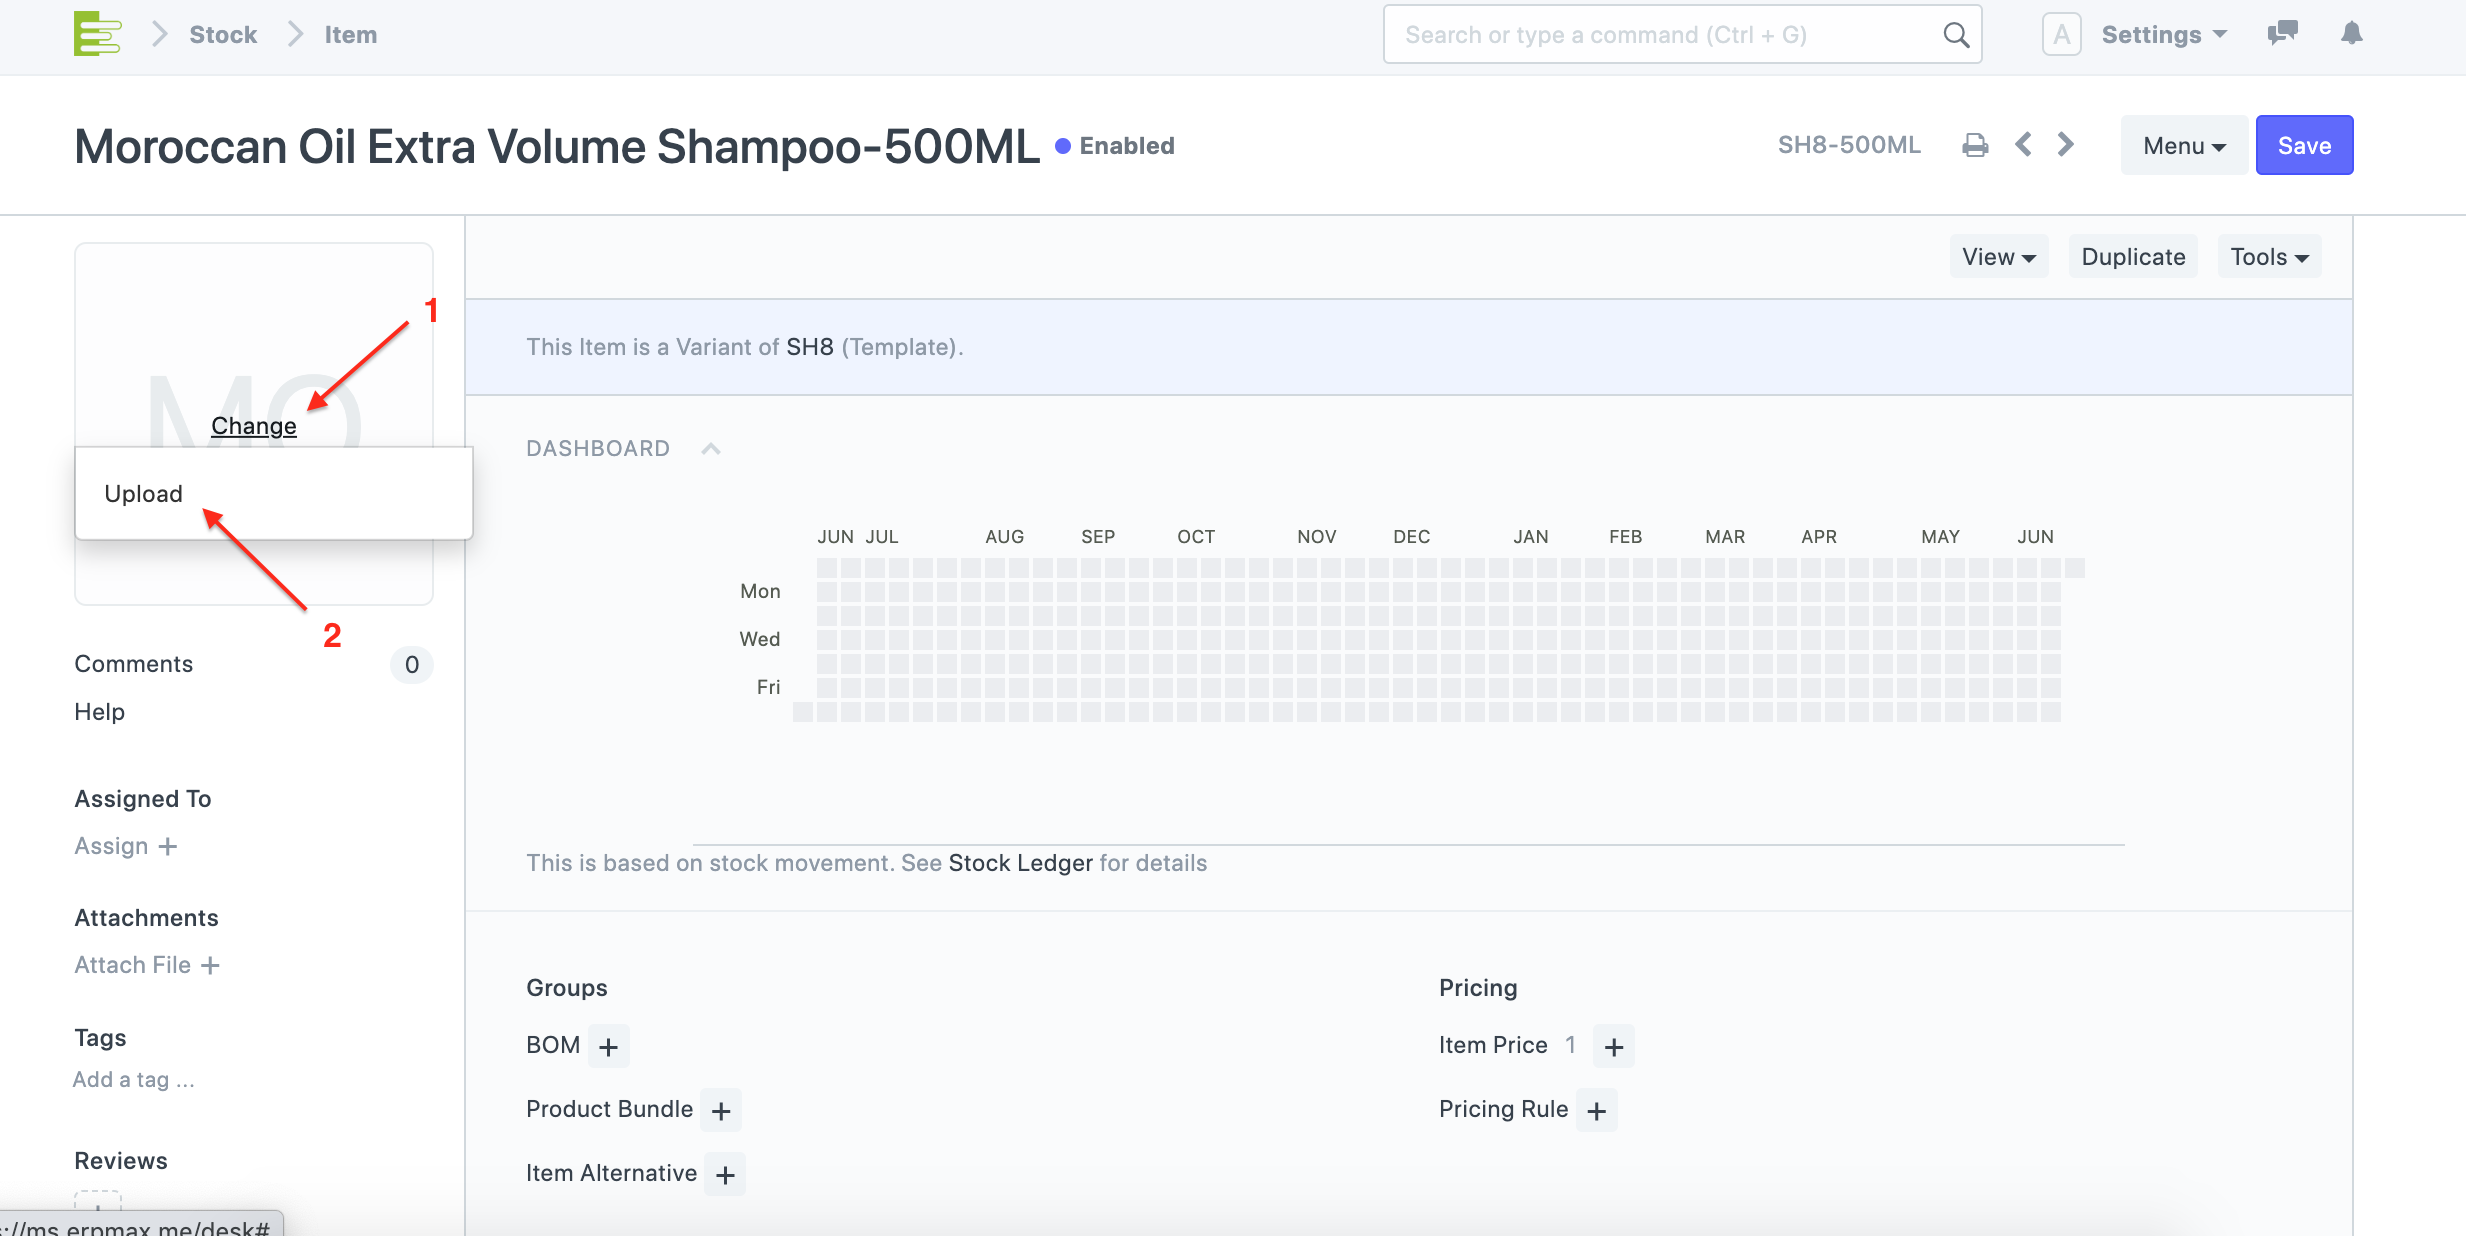2466x1236 pixels.
Task: Click the SH8-500ML item code text
Action: point(1849,145)
